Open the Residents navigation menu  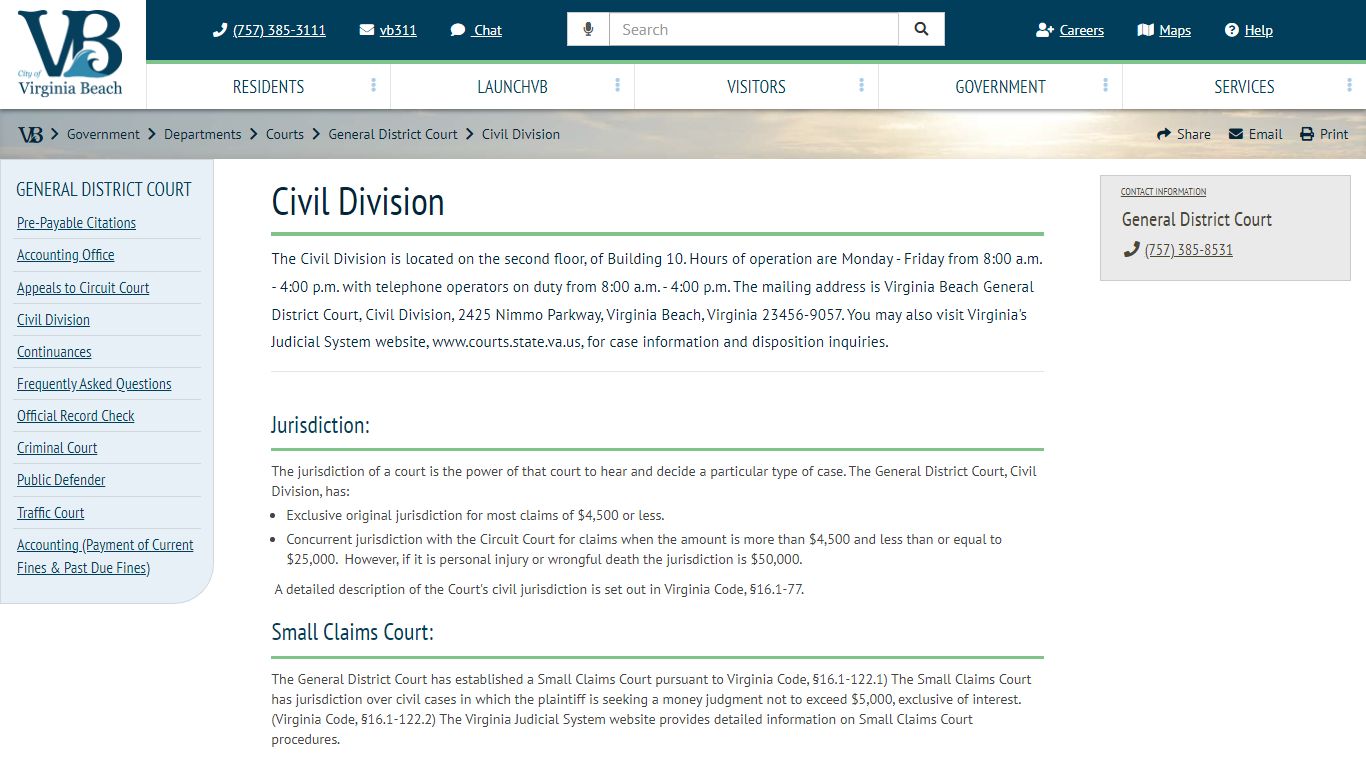(x=268, y=87)
